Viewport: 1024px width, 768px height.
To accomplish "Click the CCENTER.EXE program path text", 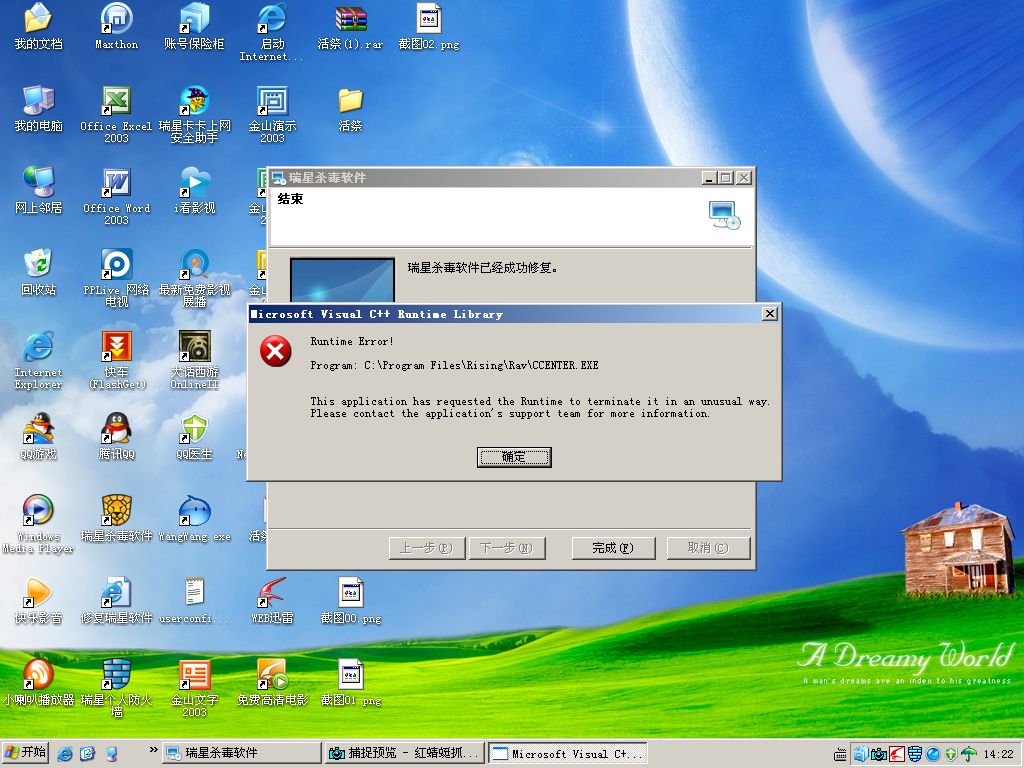I will (x=454, y=365).
